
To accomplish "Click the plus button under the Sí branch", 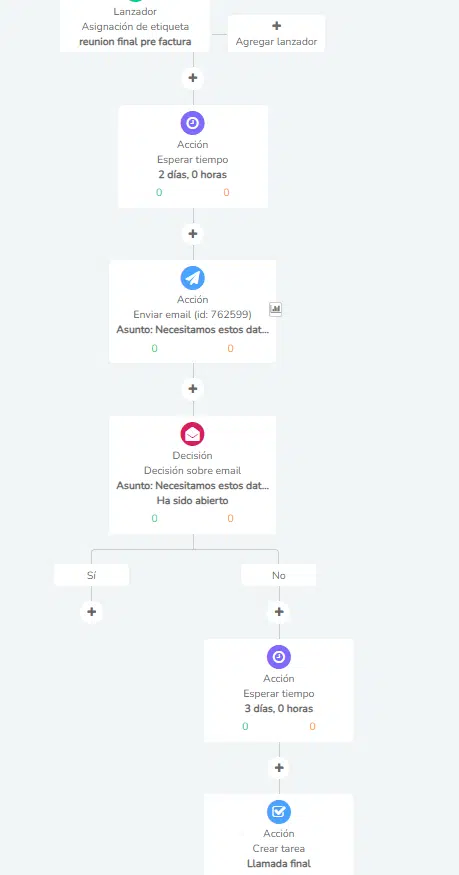I will [x=91, y=612].
